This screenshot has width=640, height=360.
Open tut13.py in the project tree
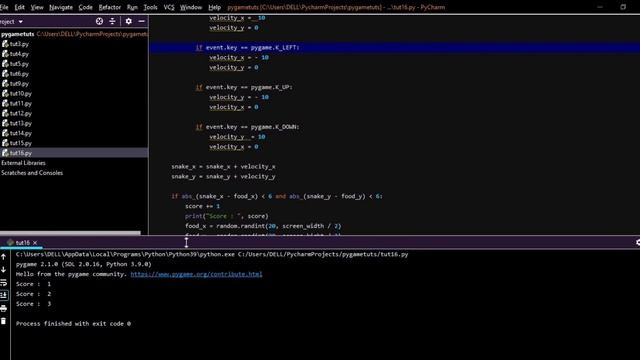tap(21, 123)
